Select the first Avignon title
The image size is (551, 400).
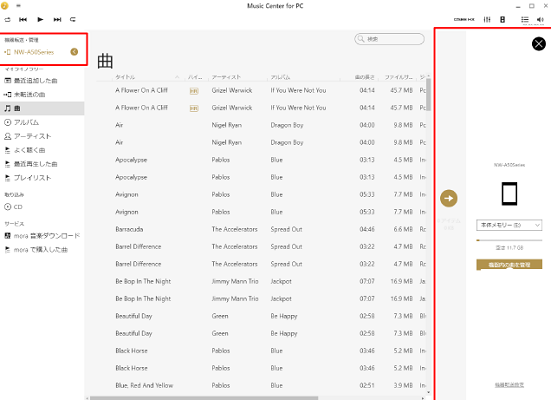[127, 195]
